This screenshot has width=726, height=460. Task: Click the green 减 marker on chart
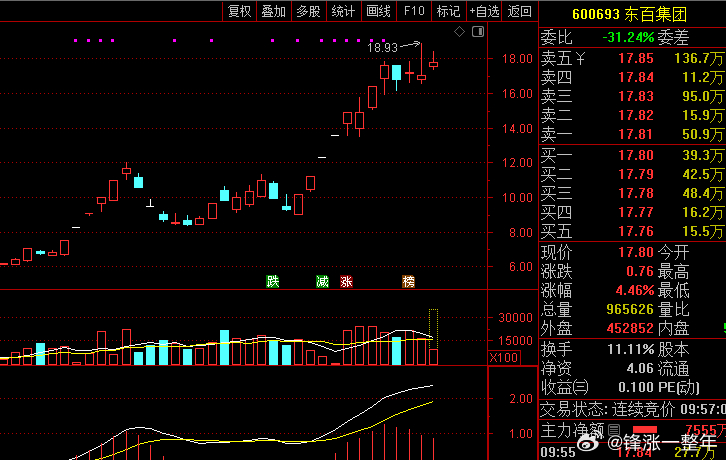coord(322,281)
